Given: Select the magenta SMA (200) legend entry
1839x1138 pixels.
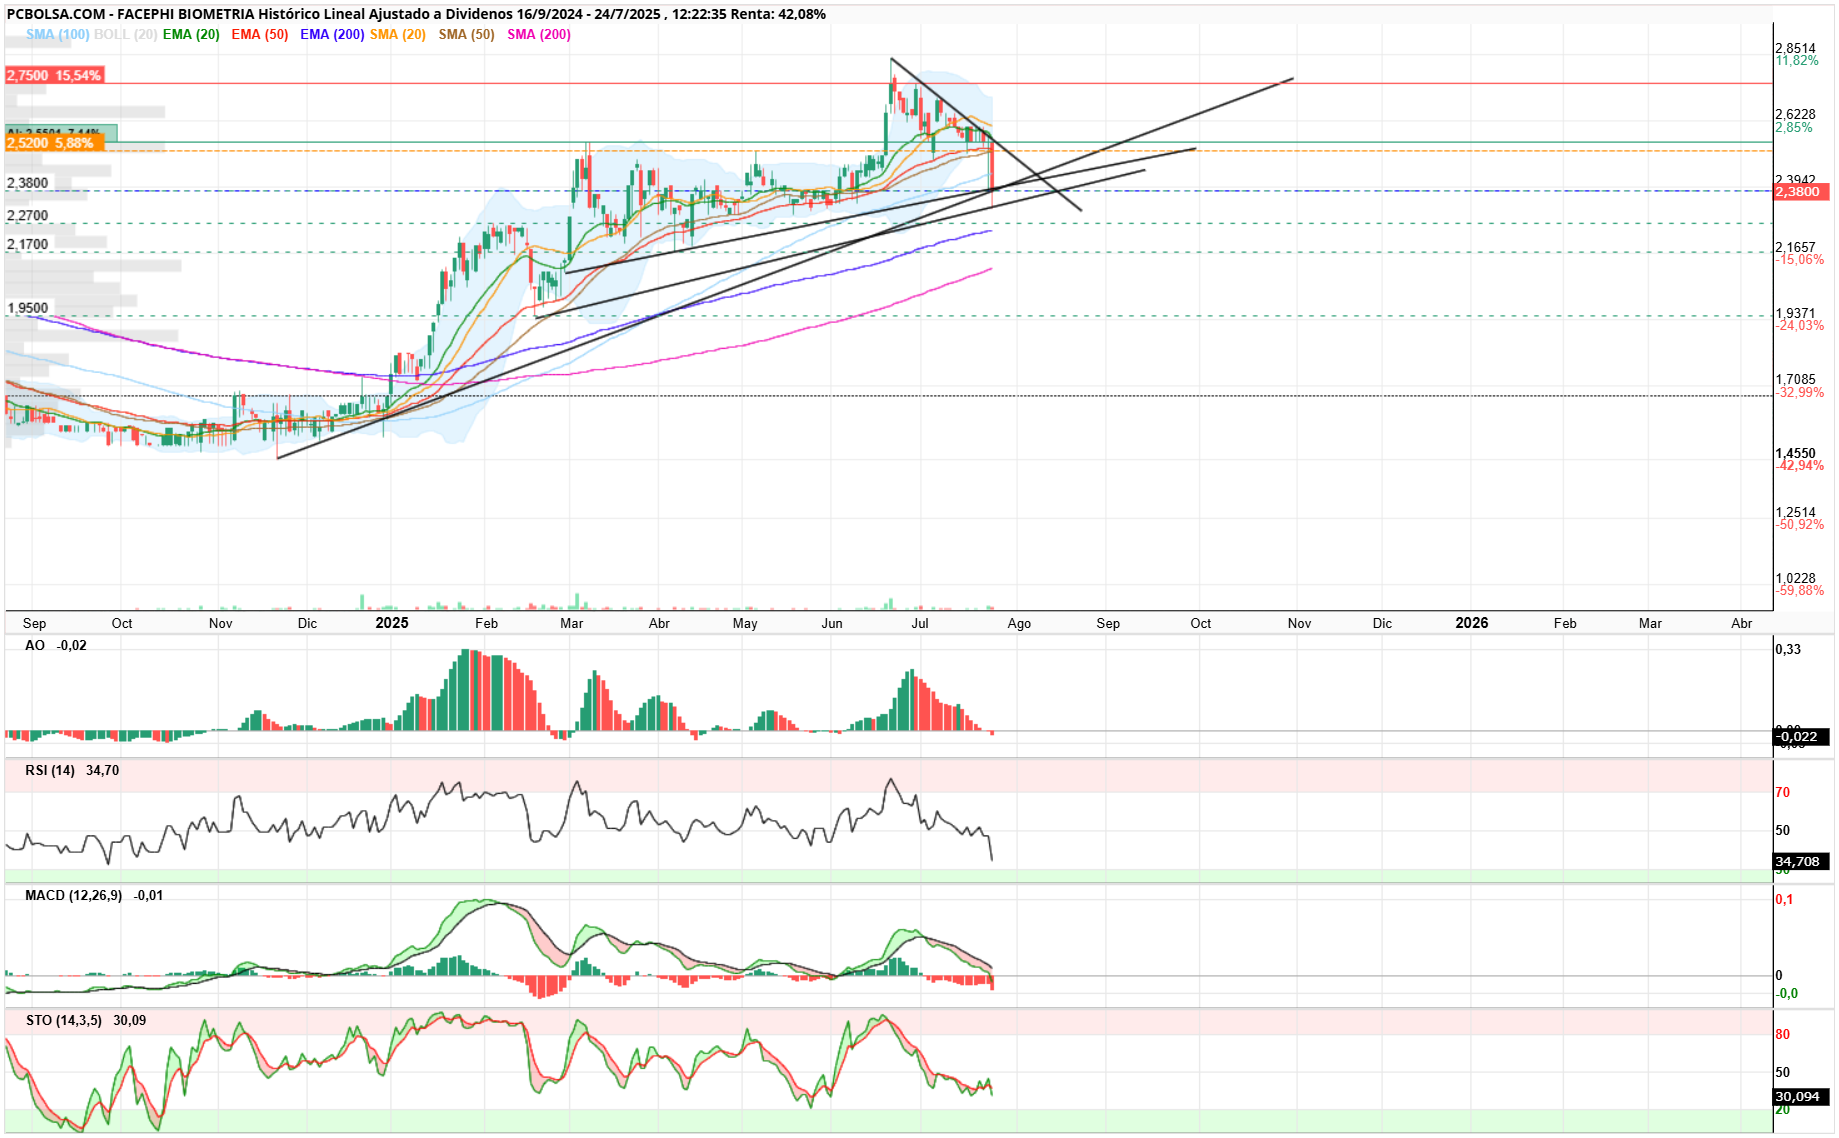Looking at the screenshot, I should [539, 34].
